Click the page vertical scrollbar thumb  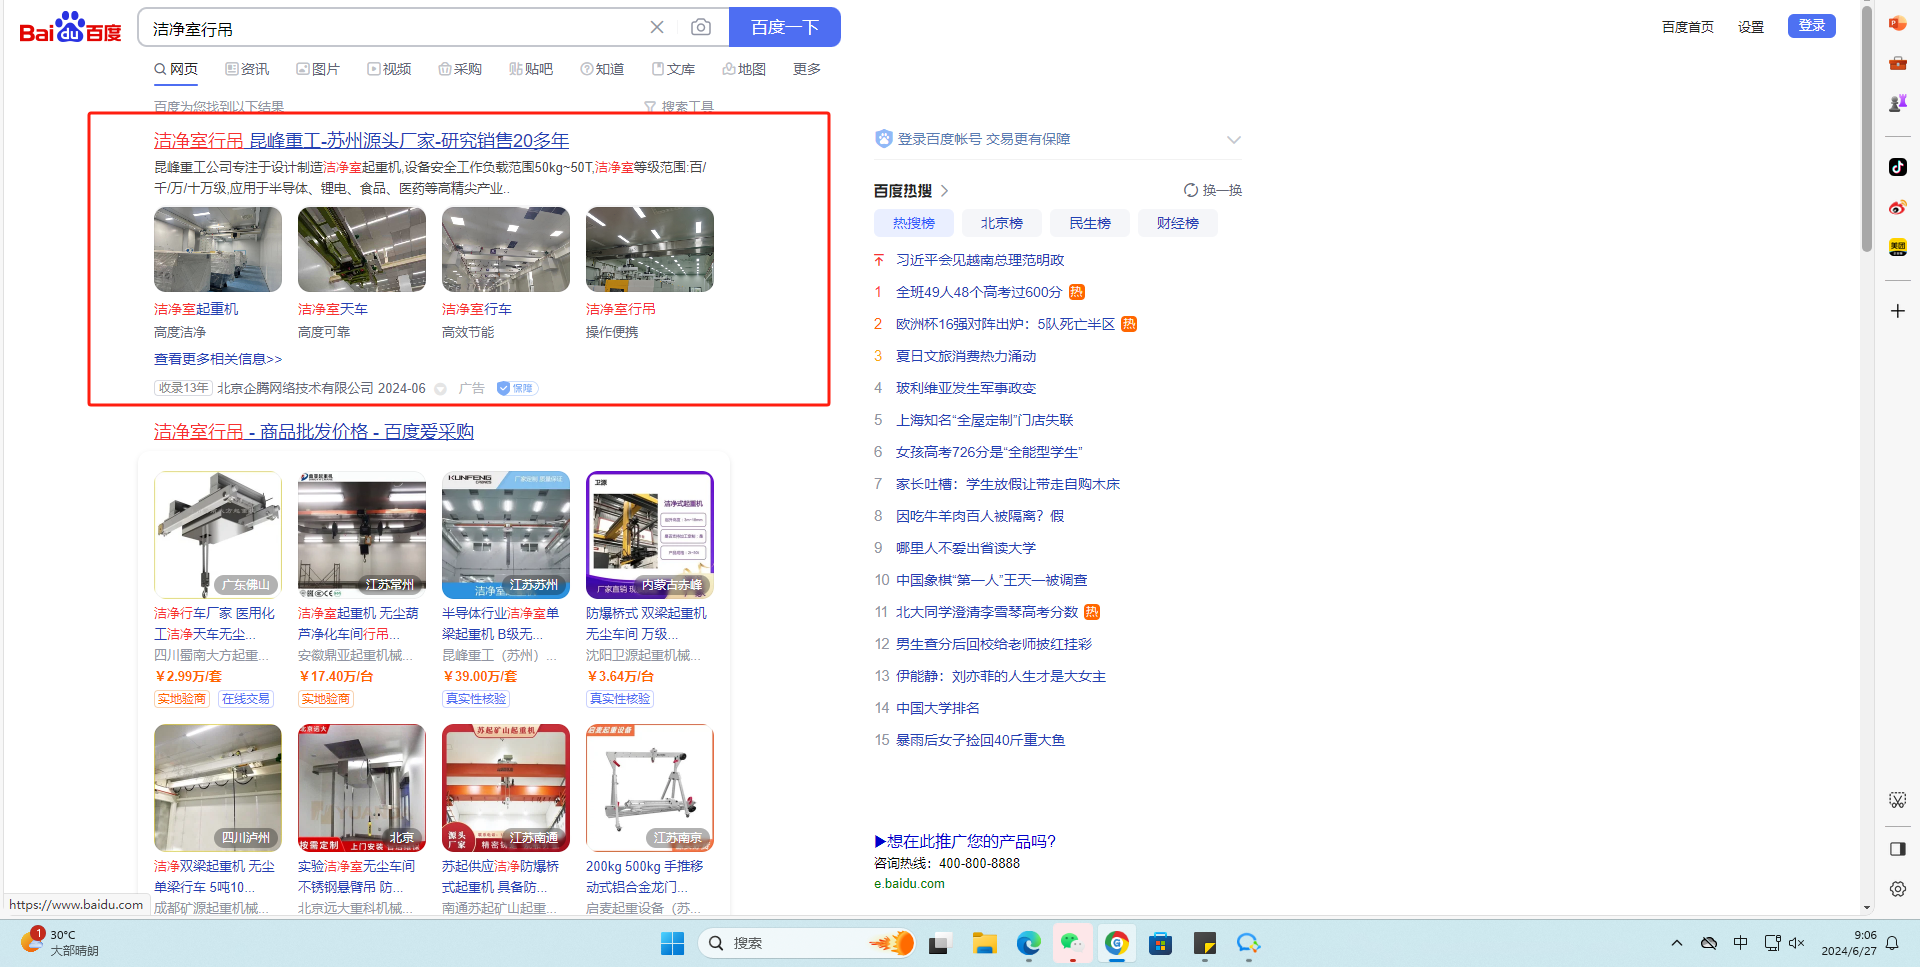[1866, 130]
